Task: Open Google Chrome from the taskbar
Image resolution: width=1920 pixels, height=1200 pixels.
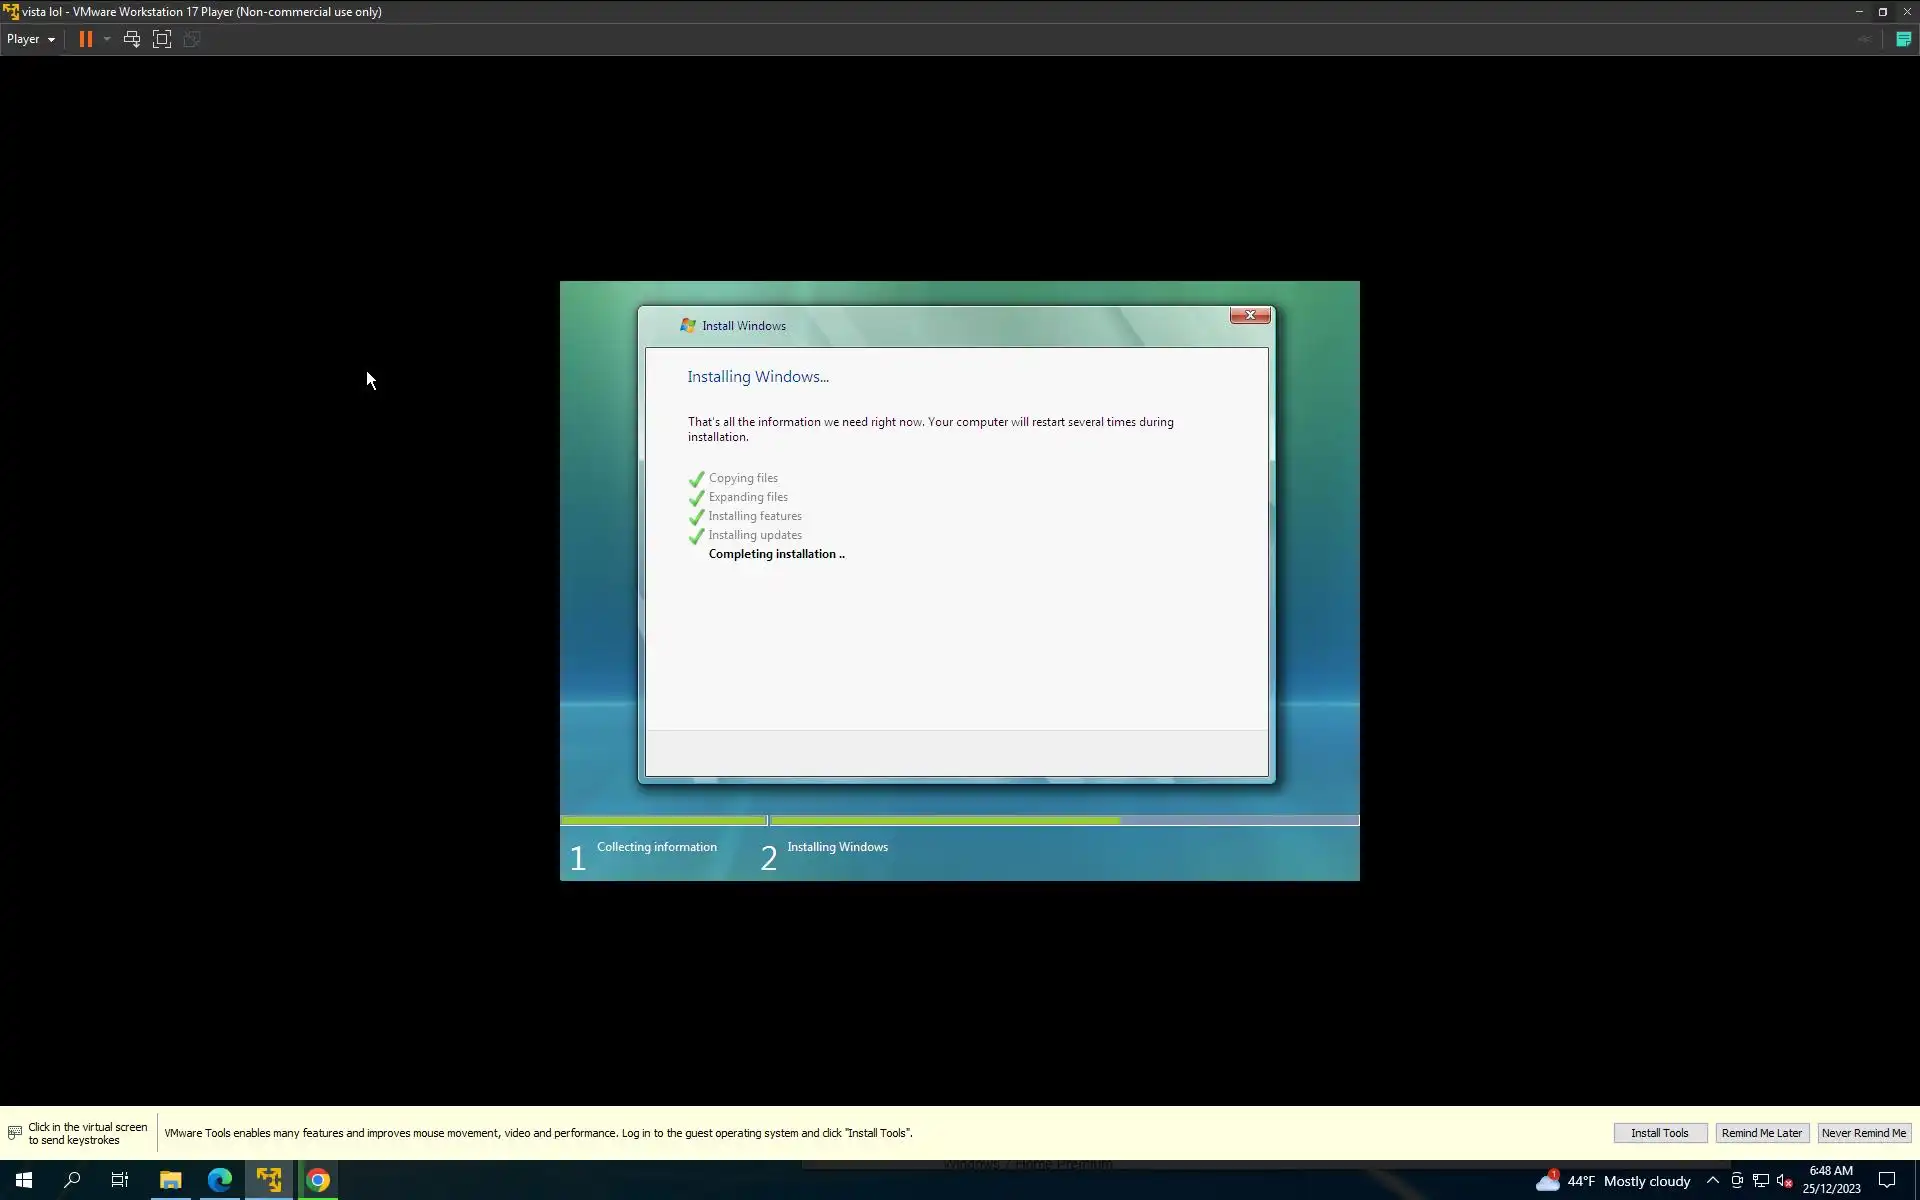Action: [318, 1180]
